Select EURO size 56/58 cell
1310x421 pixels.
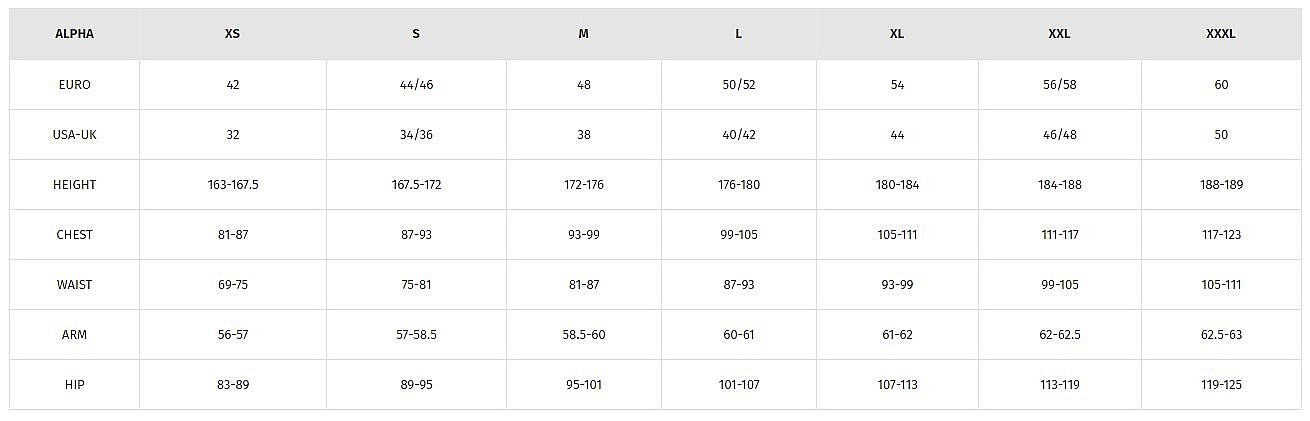point(1060,85)
